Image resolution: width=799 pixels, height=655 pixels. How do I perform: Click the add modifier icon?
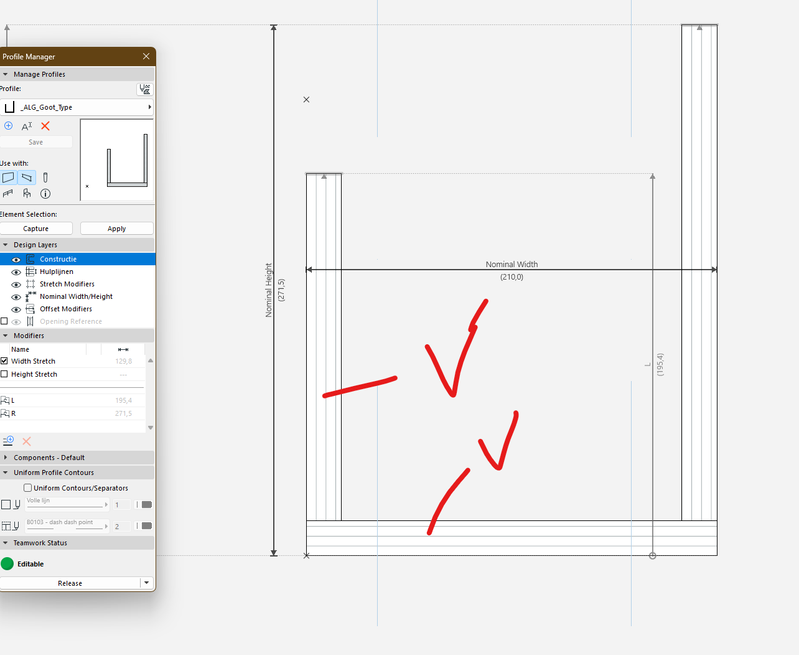coord(8,441)
